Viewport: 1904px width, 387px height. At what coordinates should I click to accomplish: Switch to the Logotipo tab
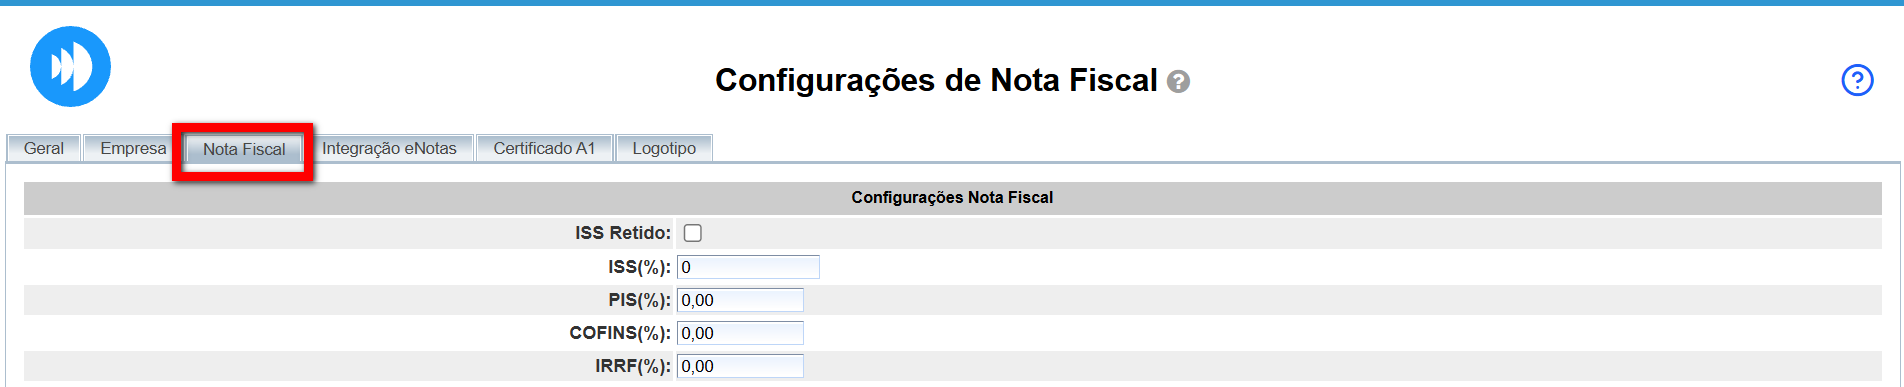click(x=664, y=148)
